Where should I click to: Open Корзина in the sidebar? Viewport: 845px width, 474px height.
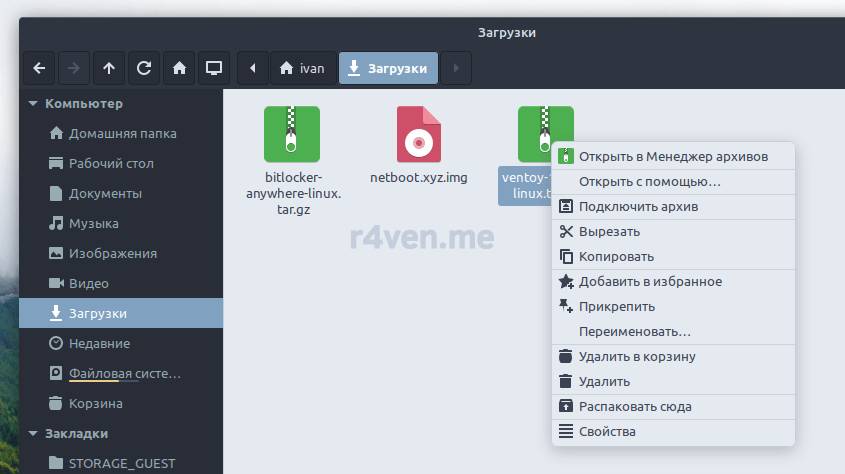(x=95, y=403)
